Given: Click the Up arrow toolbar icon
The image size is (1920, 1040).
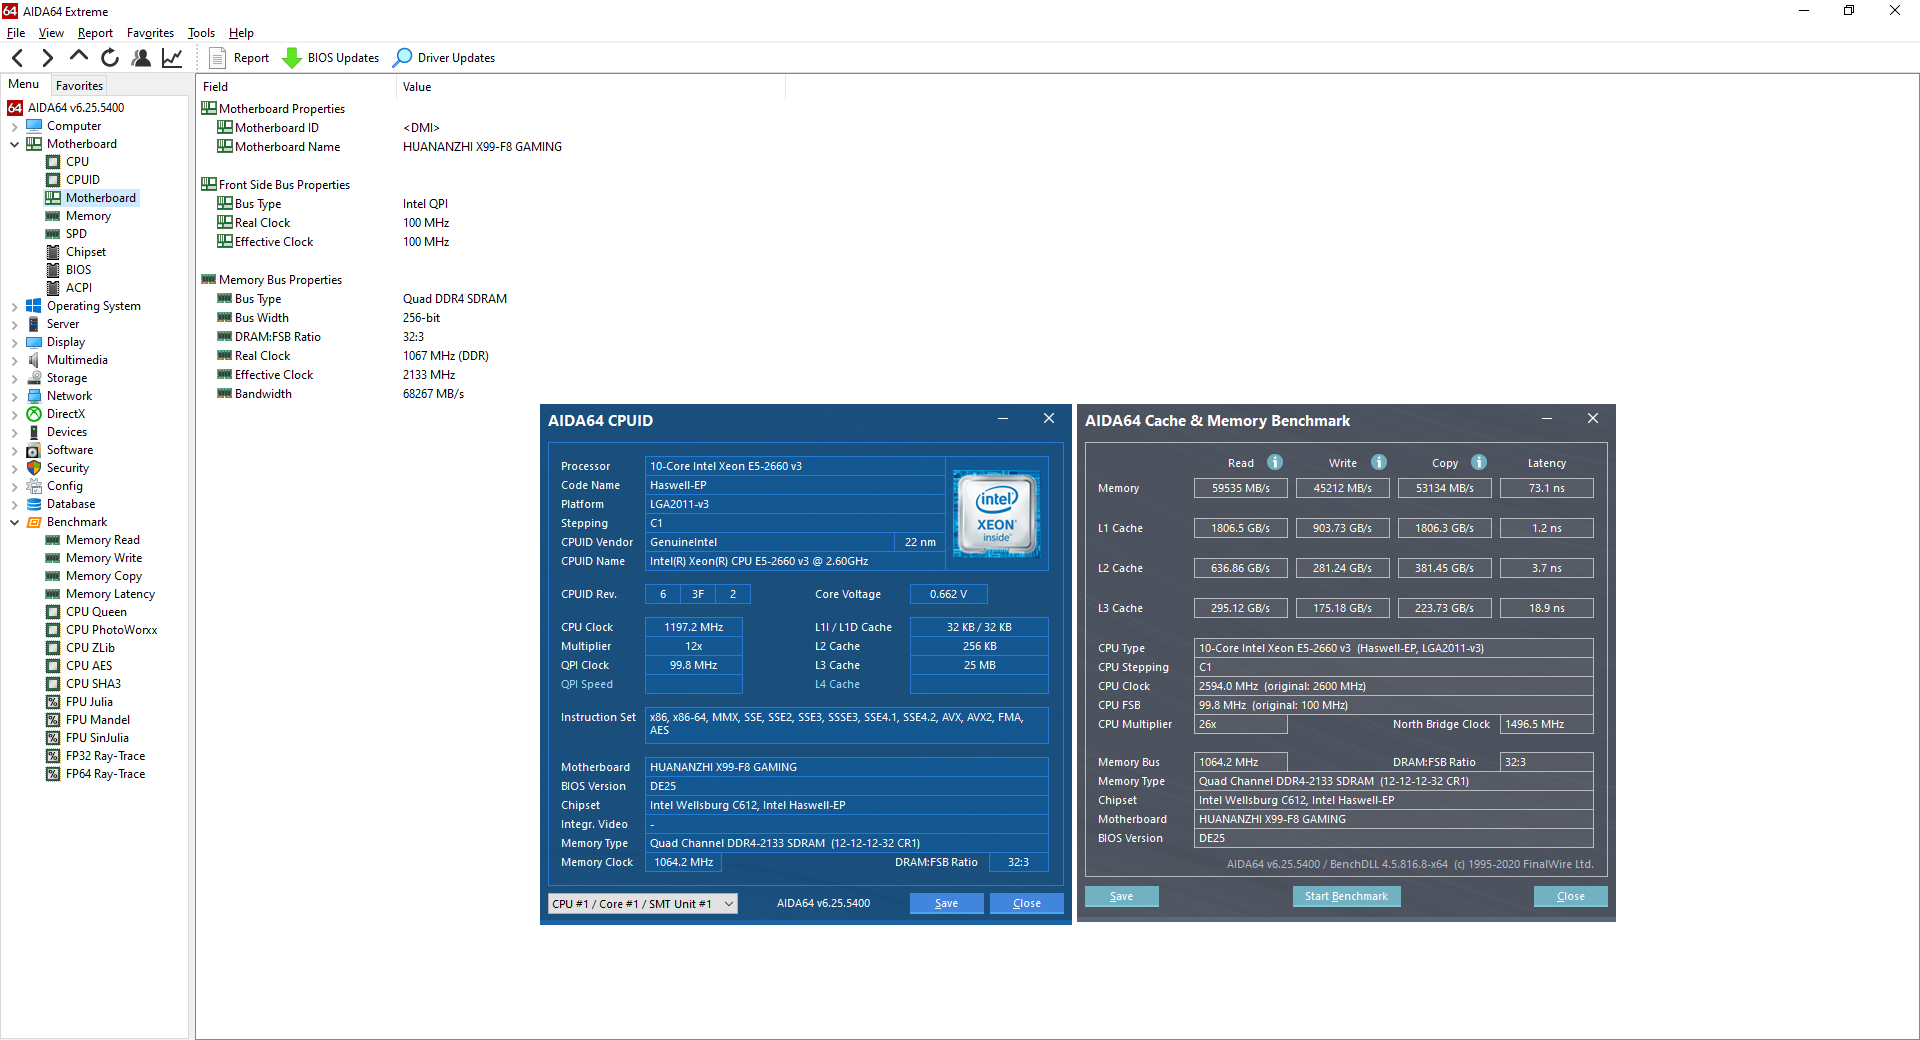Looking at the screenshot, I should pyautogui.click(x=79, y=57).
